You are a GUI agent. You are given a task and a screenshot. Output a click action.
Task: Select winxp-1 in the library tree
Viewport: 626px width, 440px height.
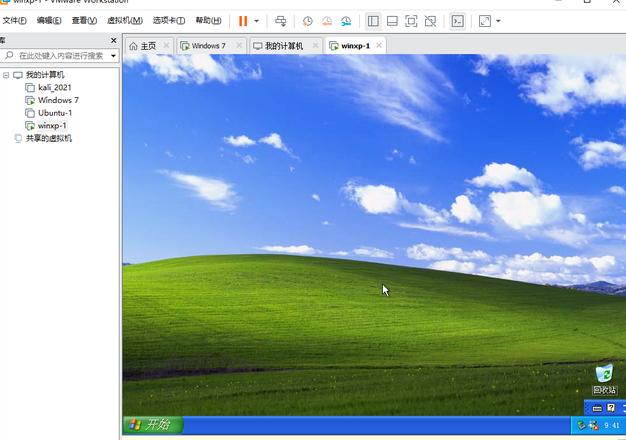point(52,126)
